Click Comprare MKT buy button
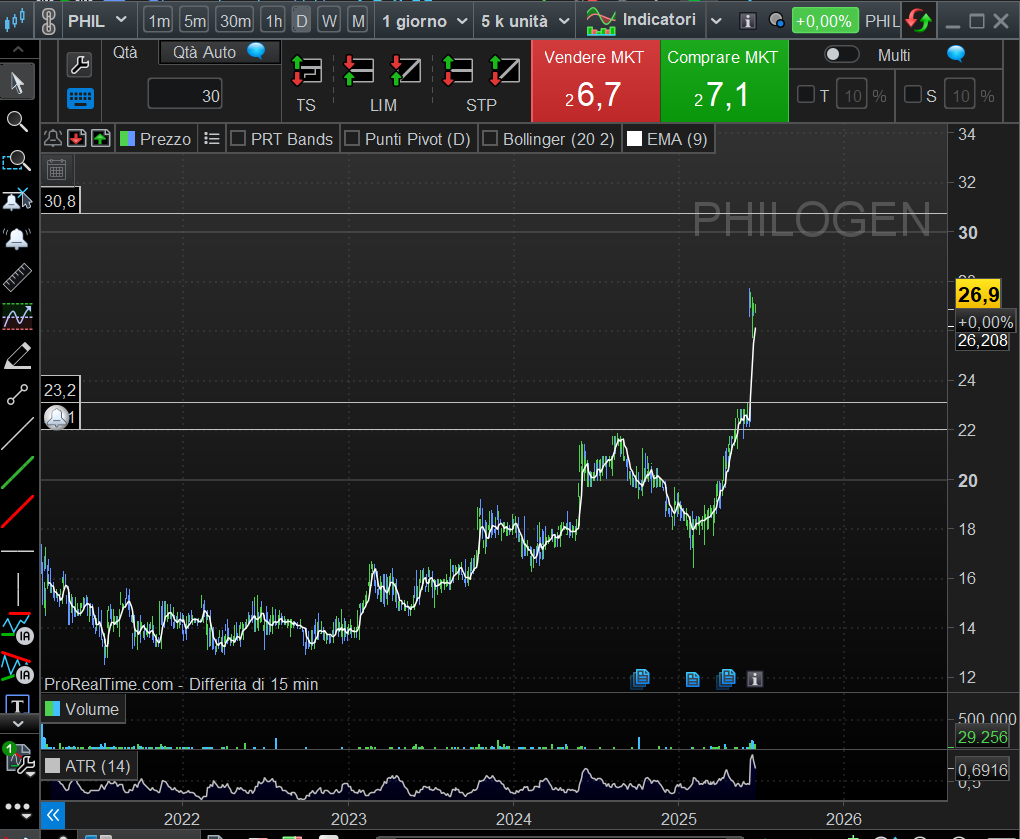The width and height of the screenshot is (1020, 839). pyautogui.click(x=724, y=81)
